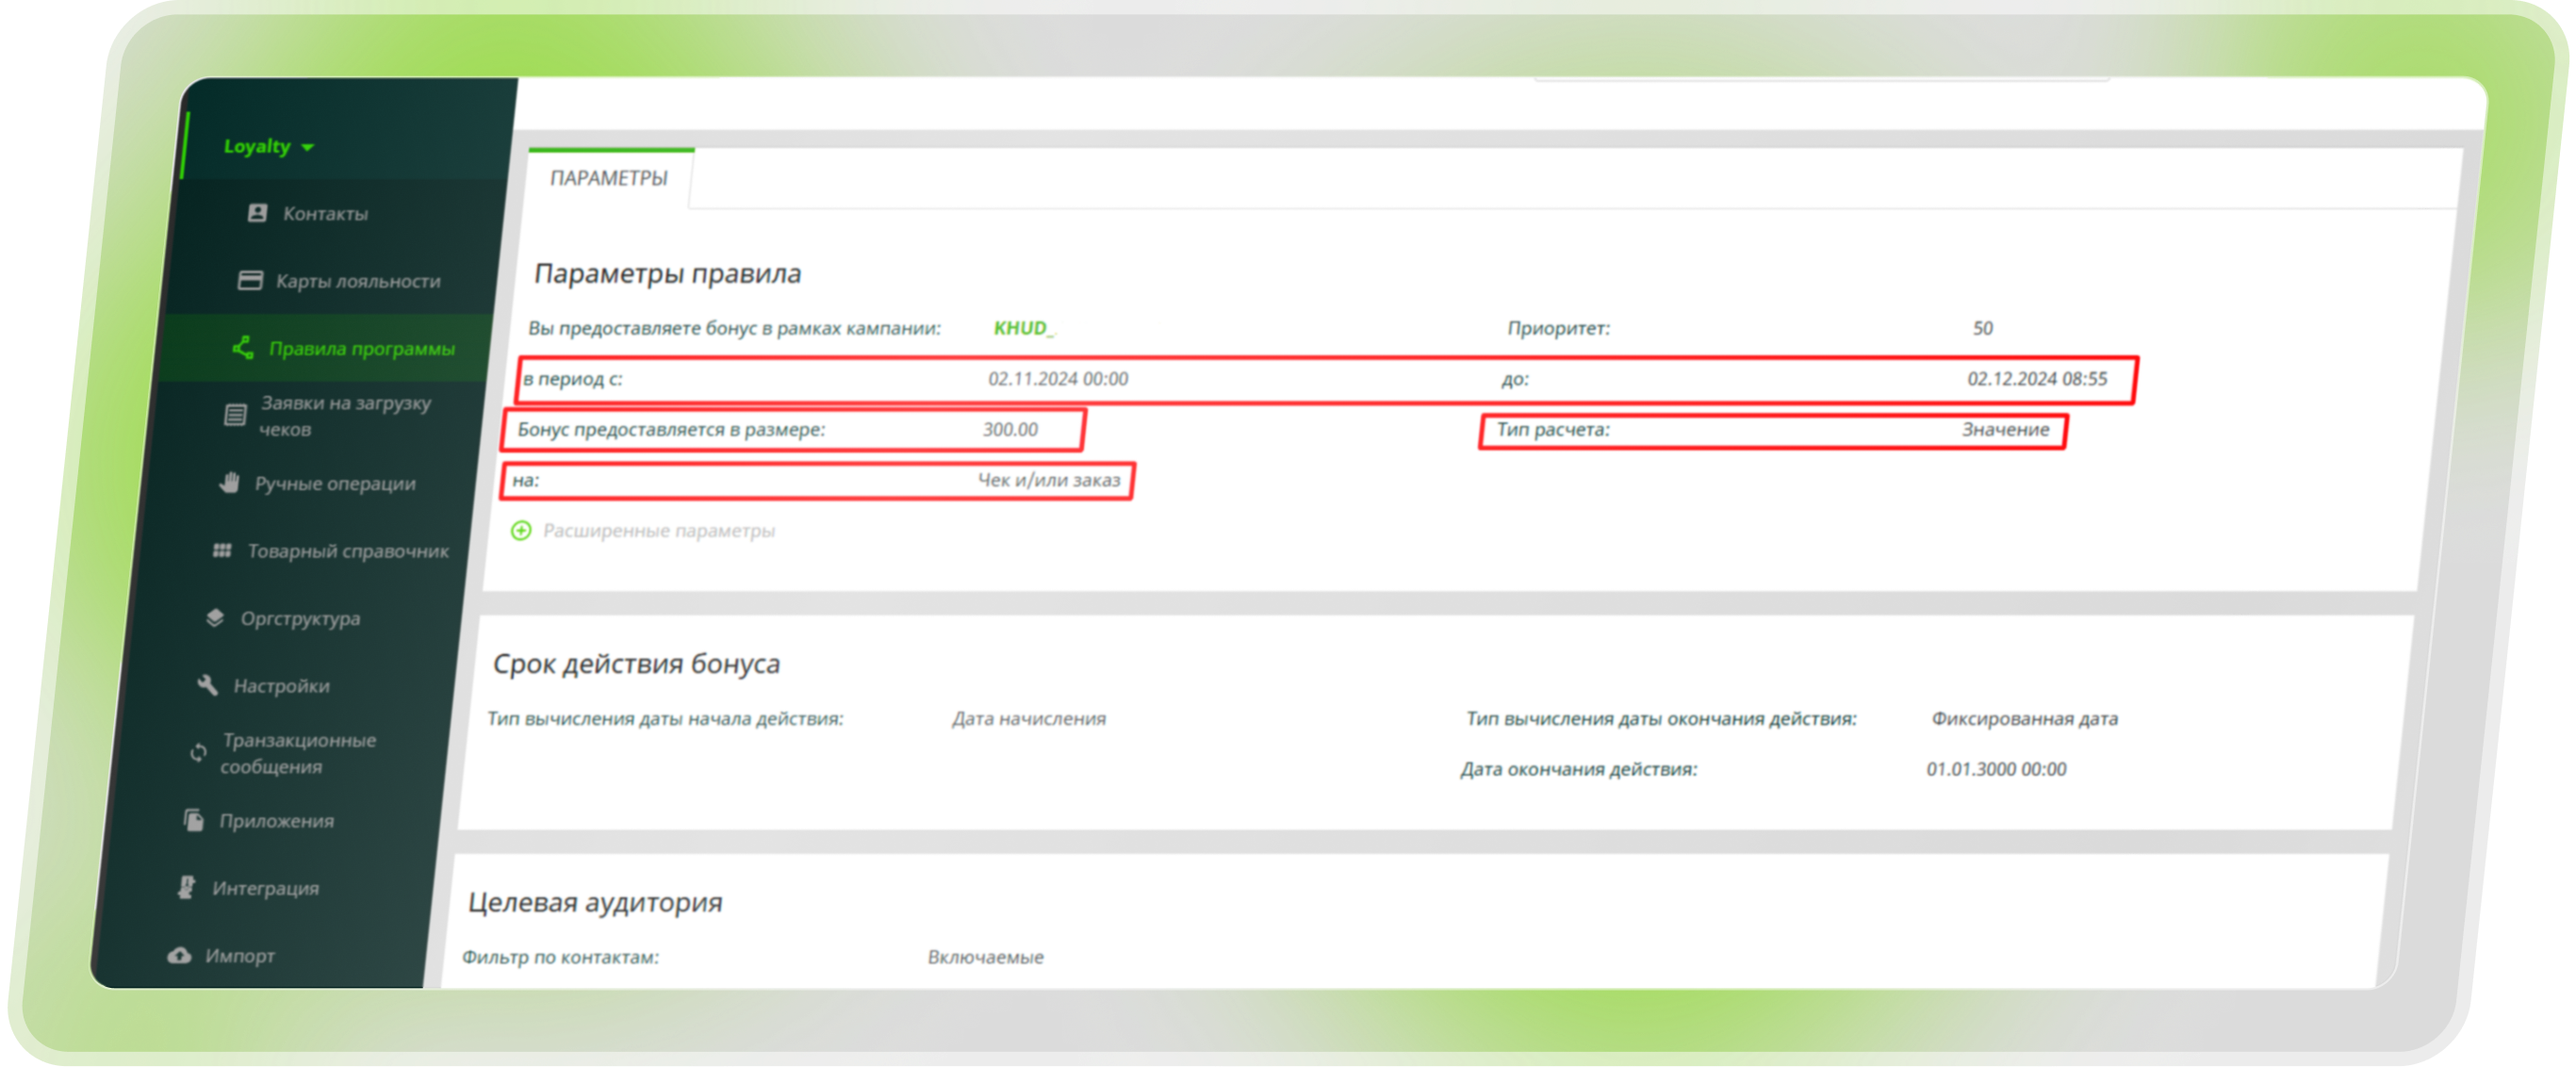Switch to the ПАРАМЕТРЫ tab
This screenshot has height=1067, width=2576.
pos(608,178)
